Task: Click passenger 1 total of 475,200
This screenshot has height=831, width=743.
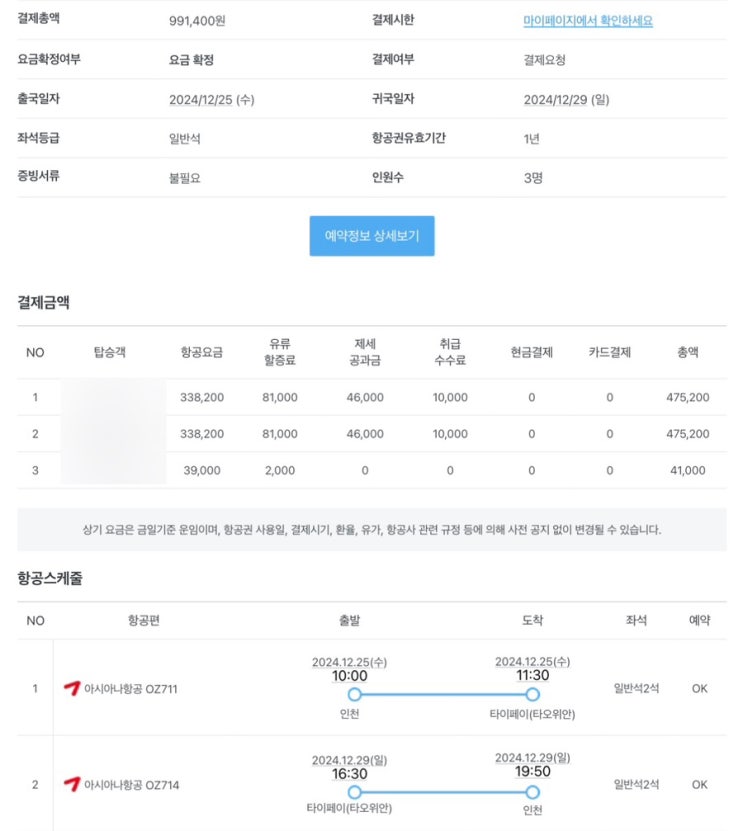Action: click(687, 397)
